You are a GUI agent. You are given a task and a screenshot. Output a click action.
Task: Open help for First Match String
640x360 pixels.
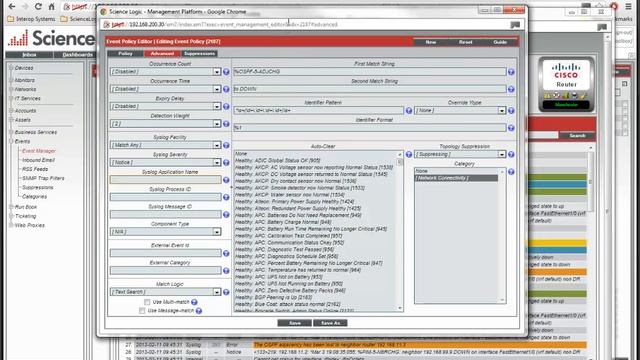(511, 72)
